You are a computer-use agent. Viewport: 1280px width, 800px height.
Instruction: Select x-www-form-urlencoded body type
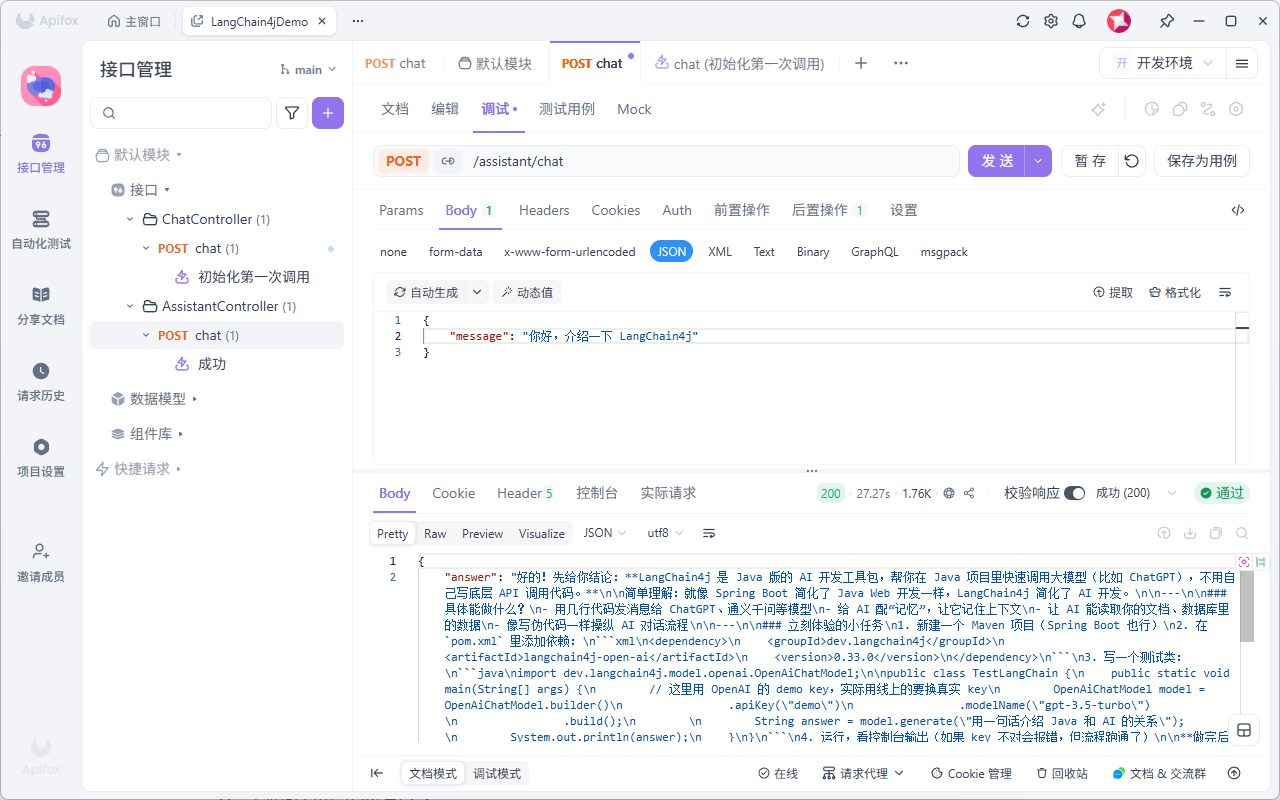click(x=570, y=252)
